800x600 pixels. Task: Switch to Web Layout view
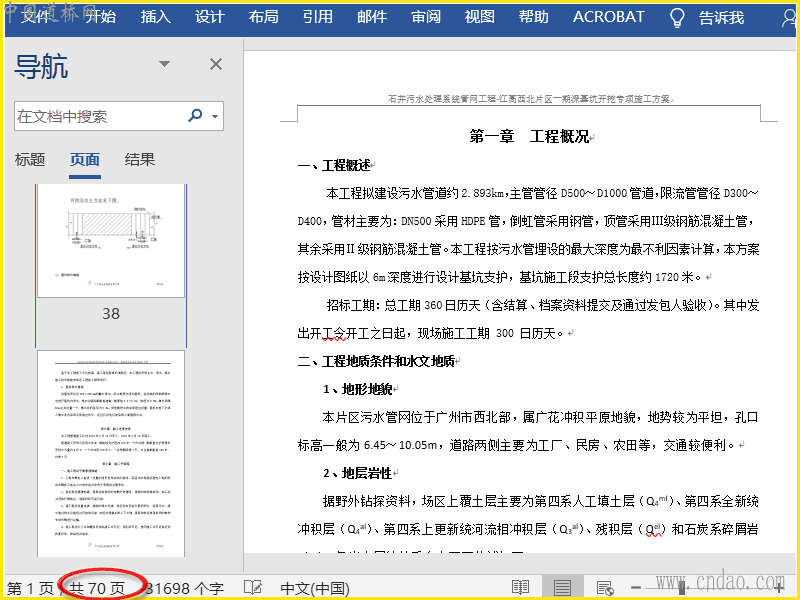[x=605, y=588]
